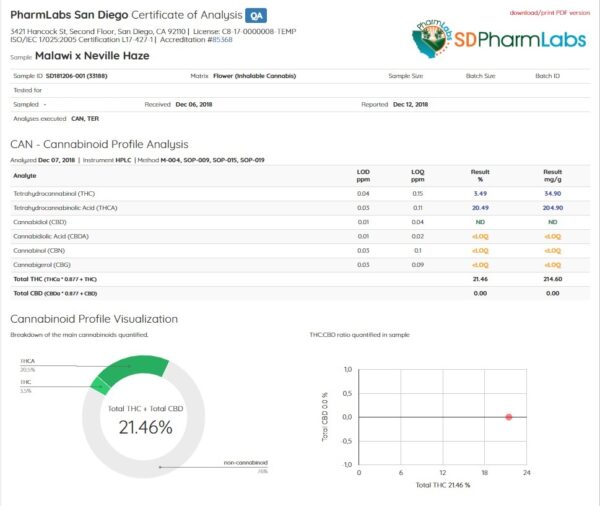
Task: Click the blue QA badge icon
Action: coord(256,16)
